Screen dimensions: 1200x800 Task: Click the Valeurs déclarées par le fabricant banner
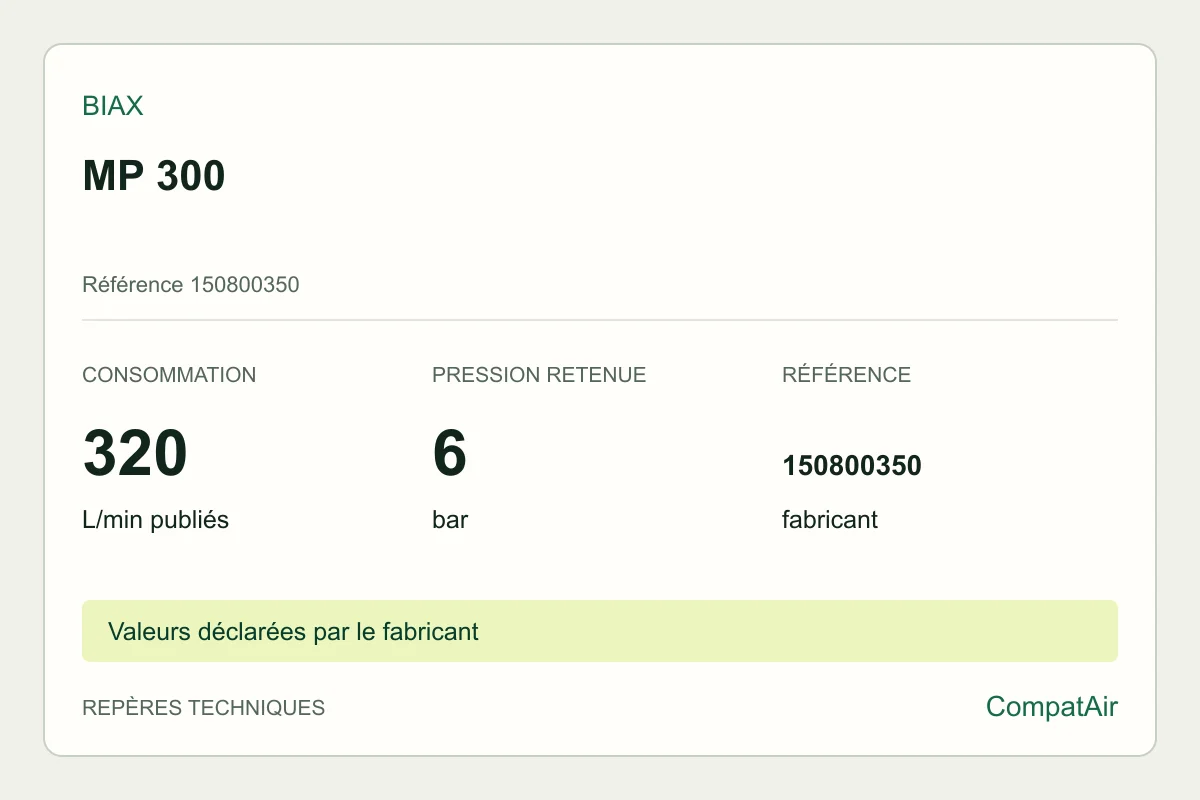click(x=600, y=631)
